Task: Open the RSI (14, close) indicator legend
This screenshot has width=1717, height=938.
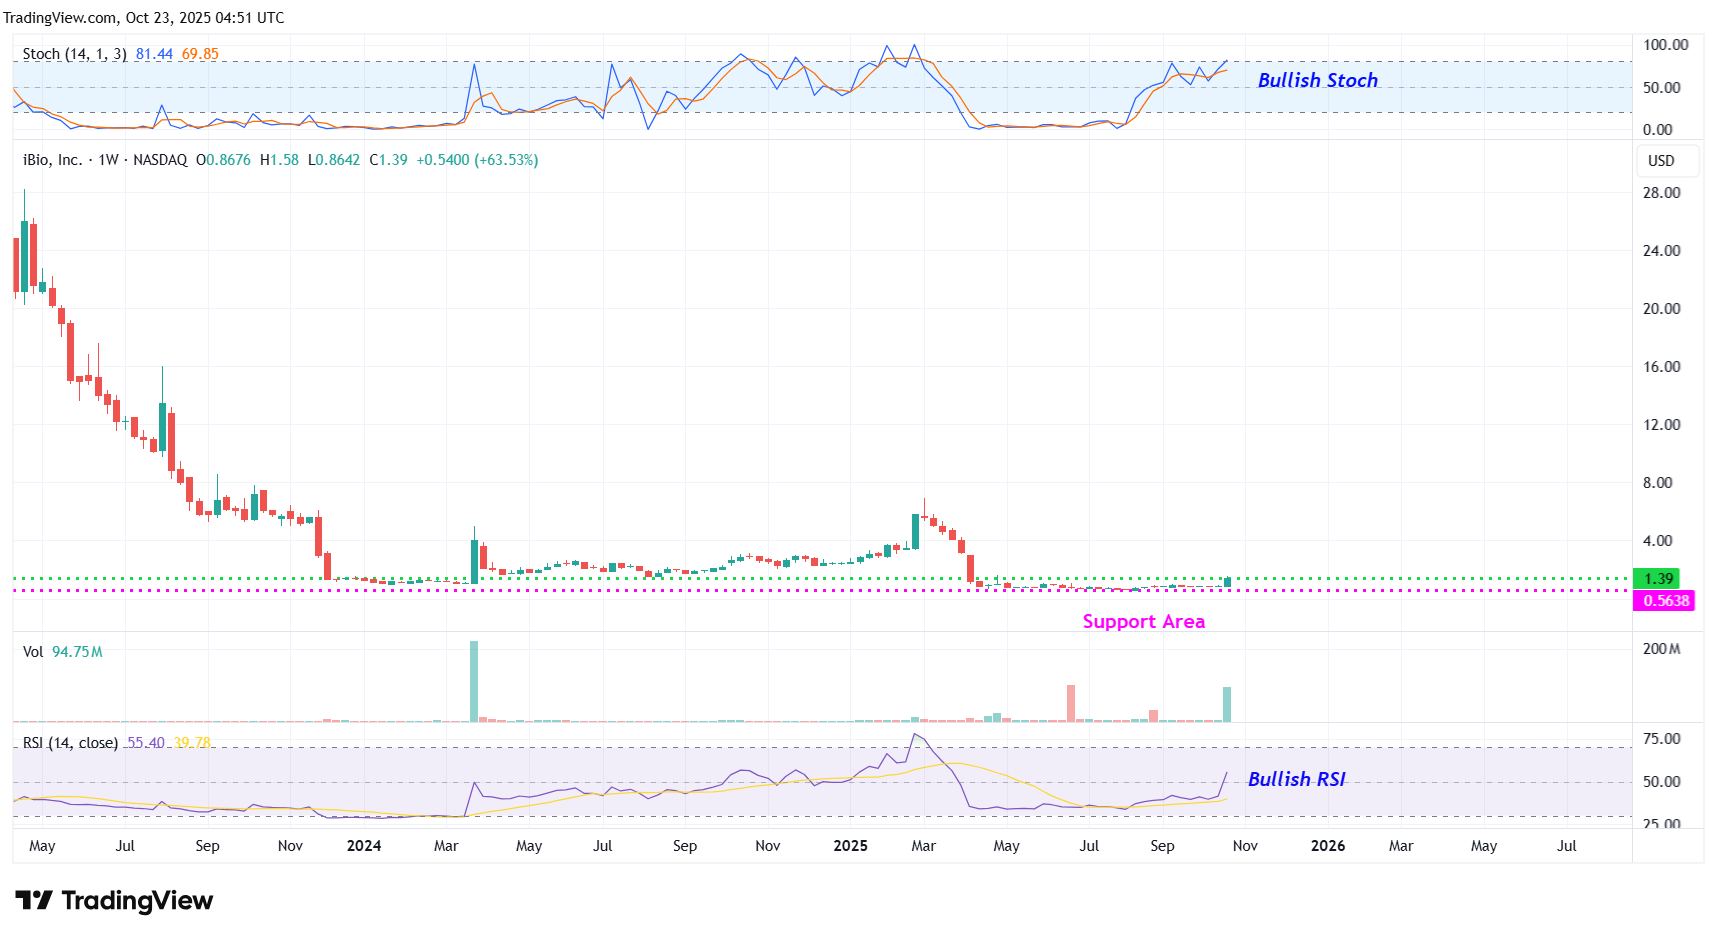Action: pos(70,743)
